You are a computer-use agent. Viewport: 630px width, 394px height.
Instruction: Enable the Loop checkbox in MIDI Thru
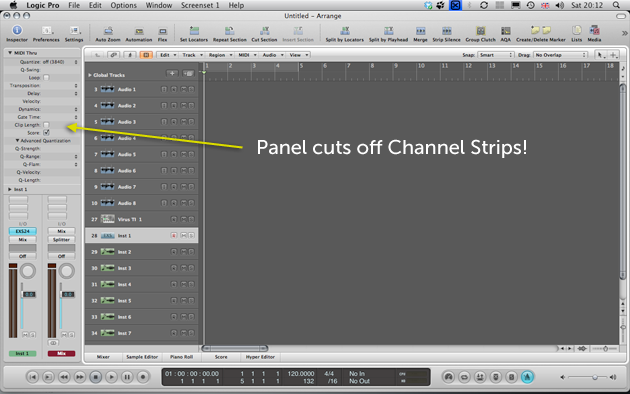point(46,78)
